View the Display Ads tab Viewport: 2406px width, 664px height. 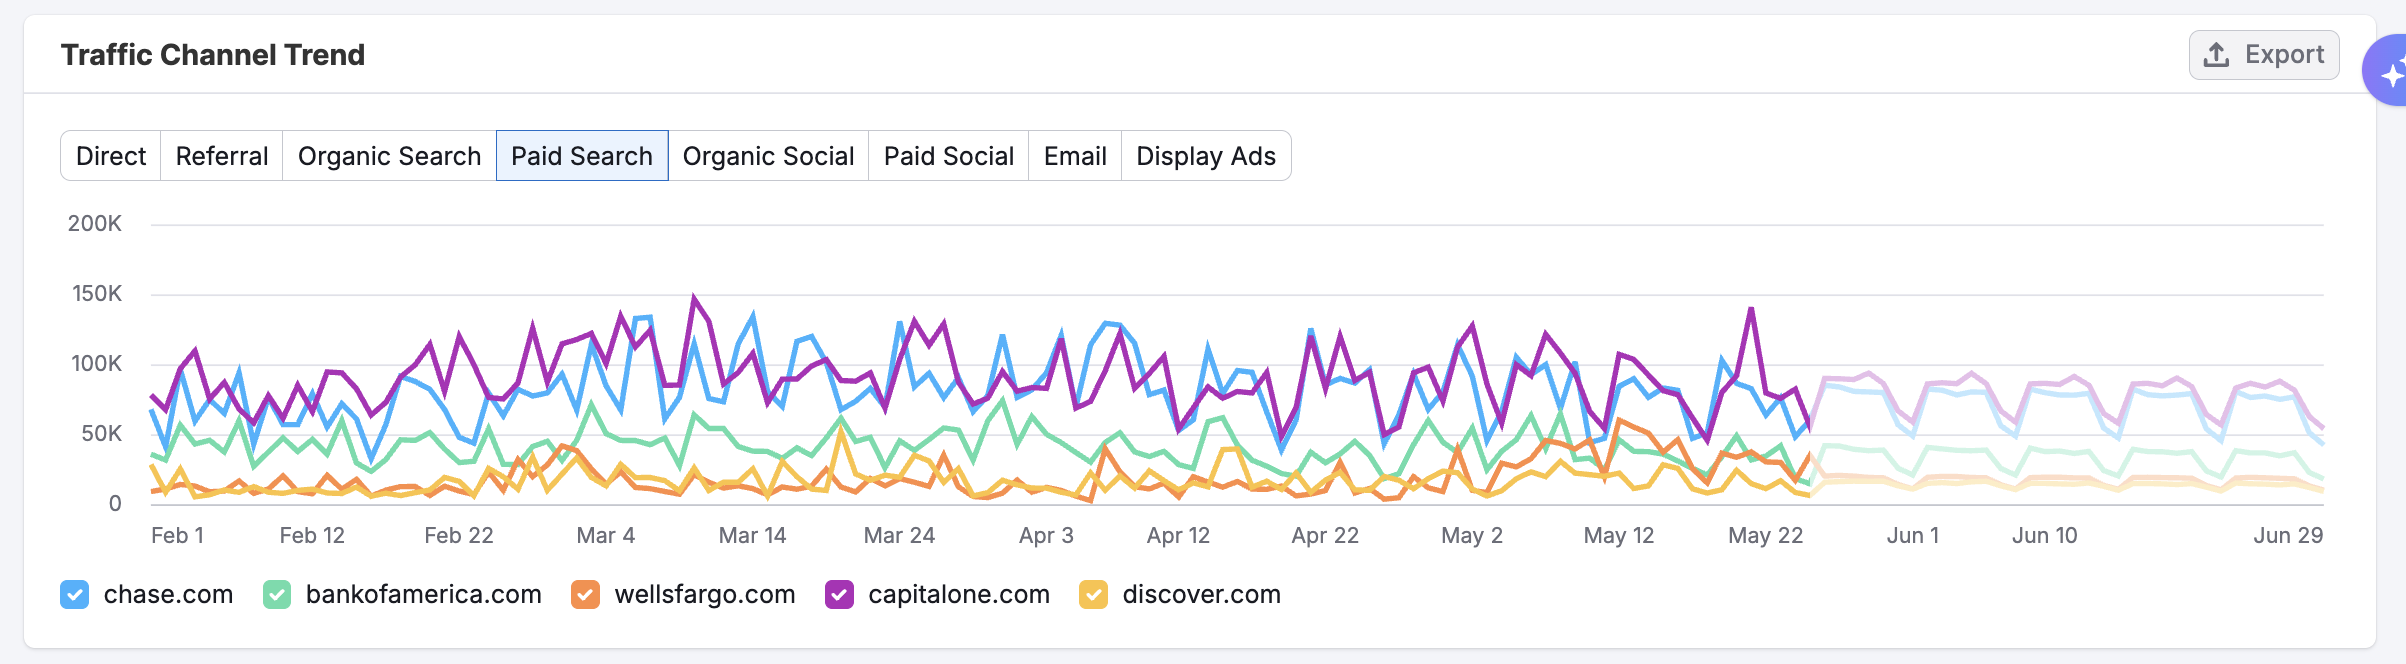coord(1206,156)
